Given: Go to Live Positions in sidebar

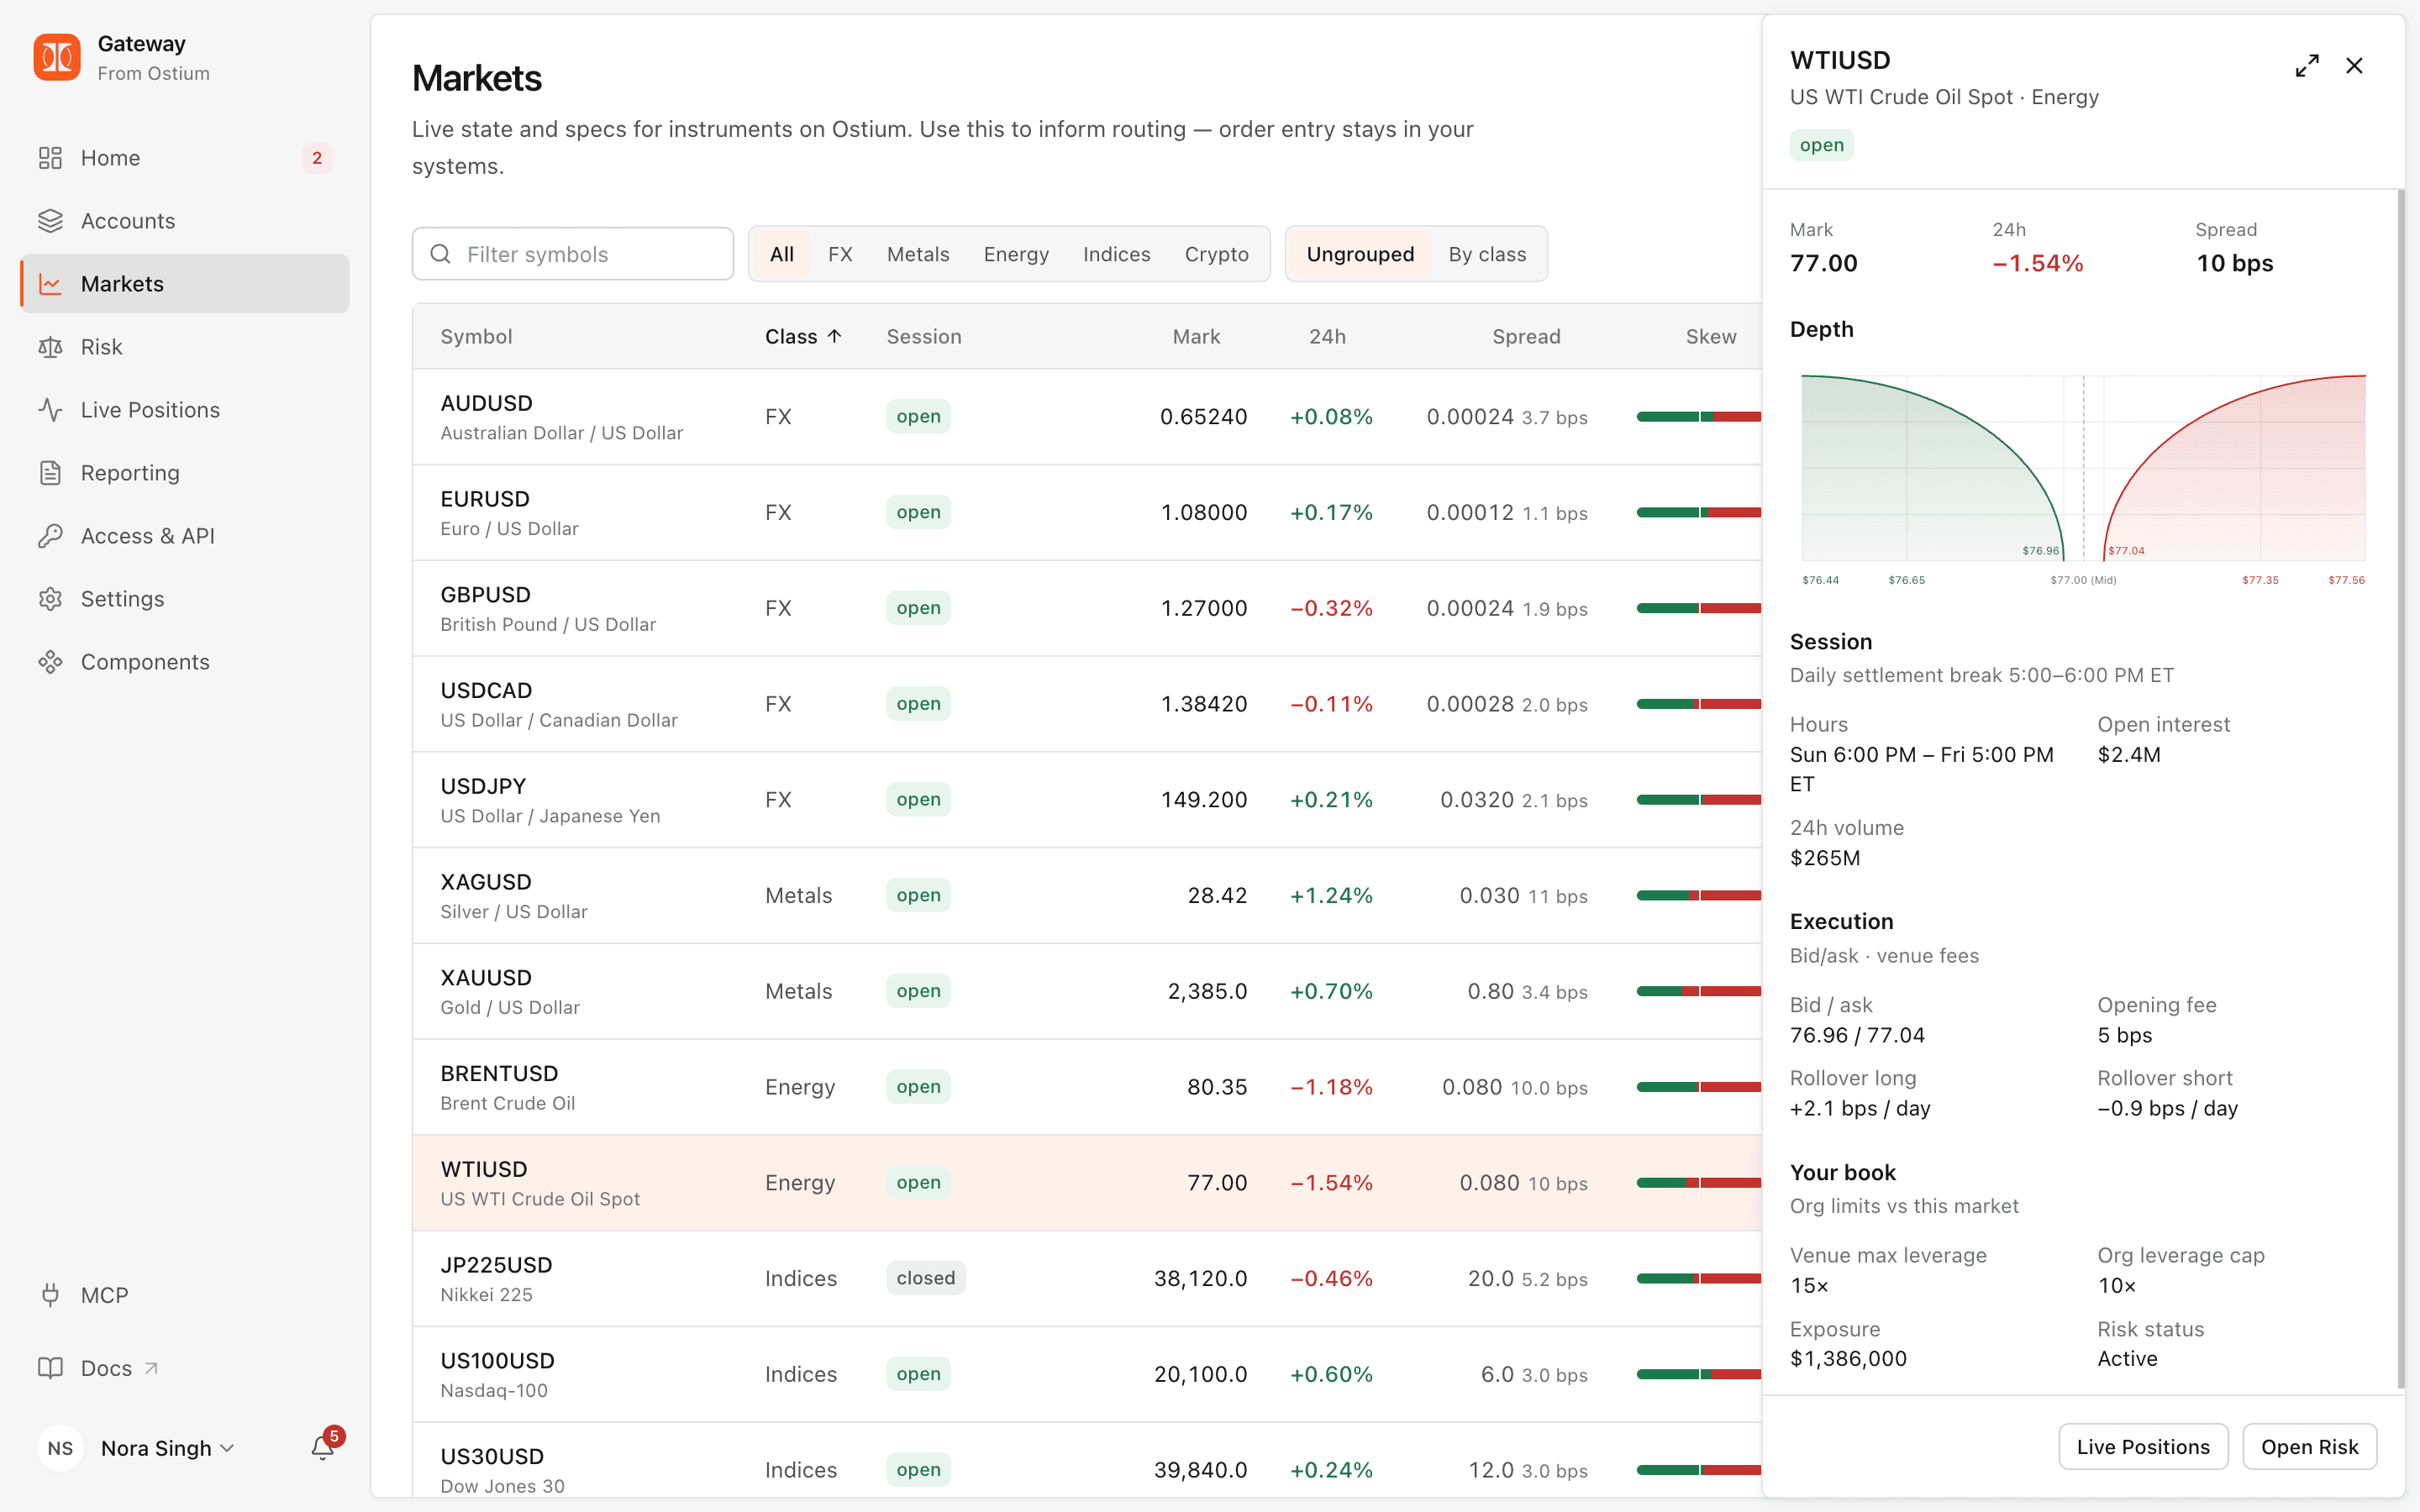Looking at the screenshot, I should [x=185, y=410].
